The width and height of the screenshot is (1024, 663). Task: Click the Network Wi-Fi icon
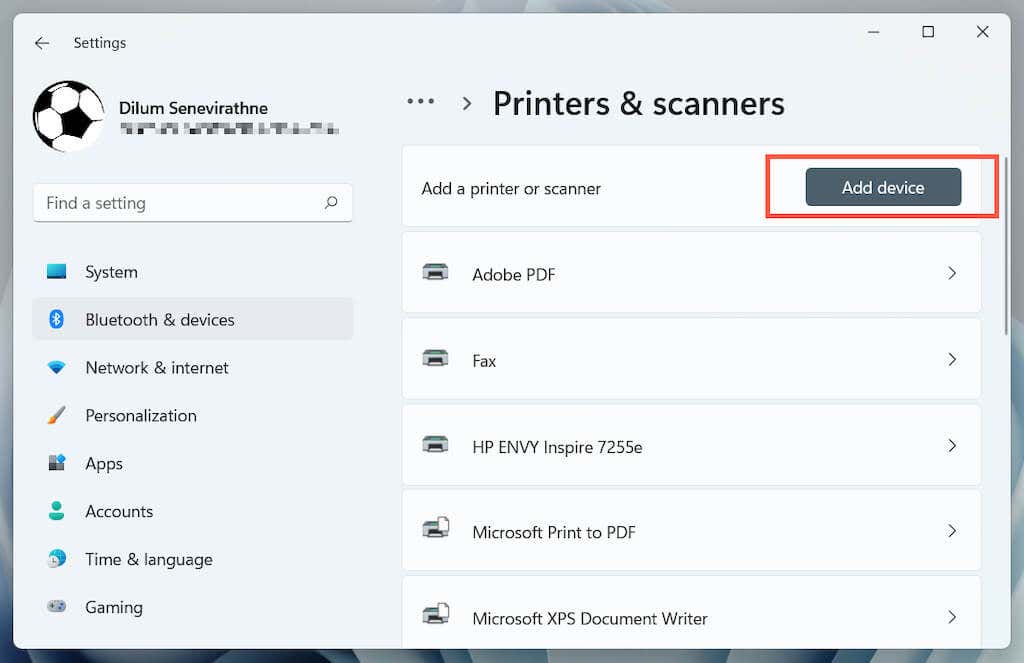point(56,367)
